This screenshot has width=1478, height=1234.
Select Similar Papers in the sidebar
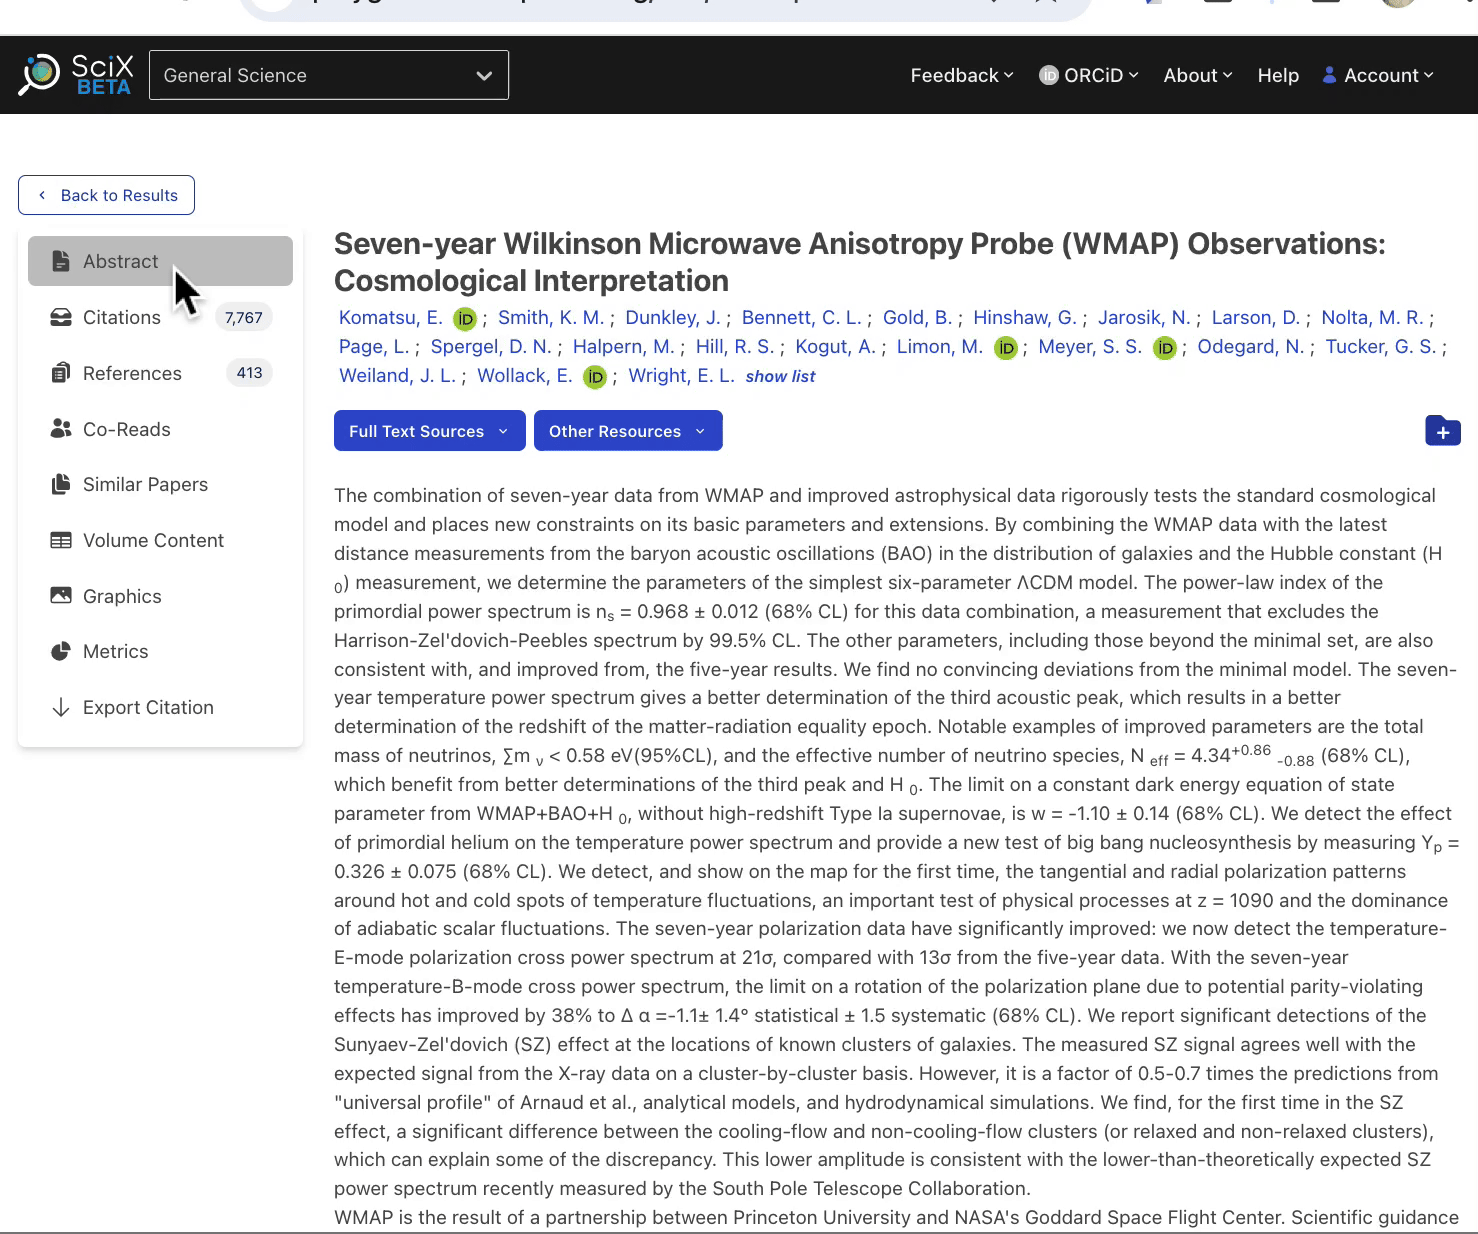145,484
